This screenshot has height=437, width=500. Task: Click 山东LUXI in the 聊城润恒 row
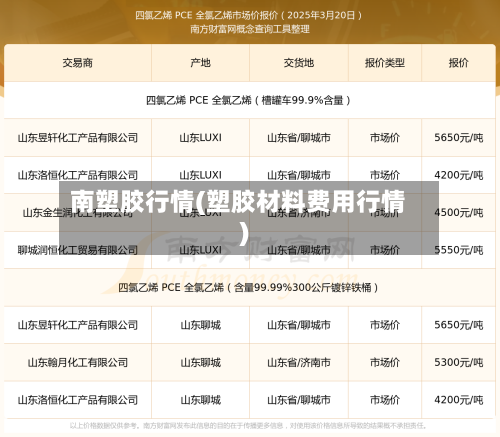pos(200,250)
